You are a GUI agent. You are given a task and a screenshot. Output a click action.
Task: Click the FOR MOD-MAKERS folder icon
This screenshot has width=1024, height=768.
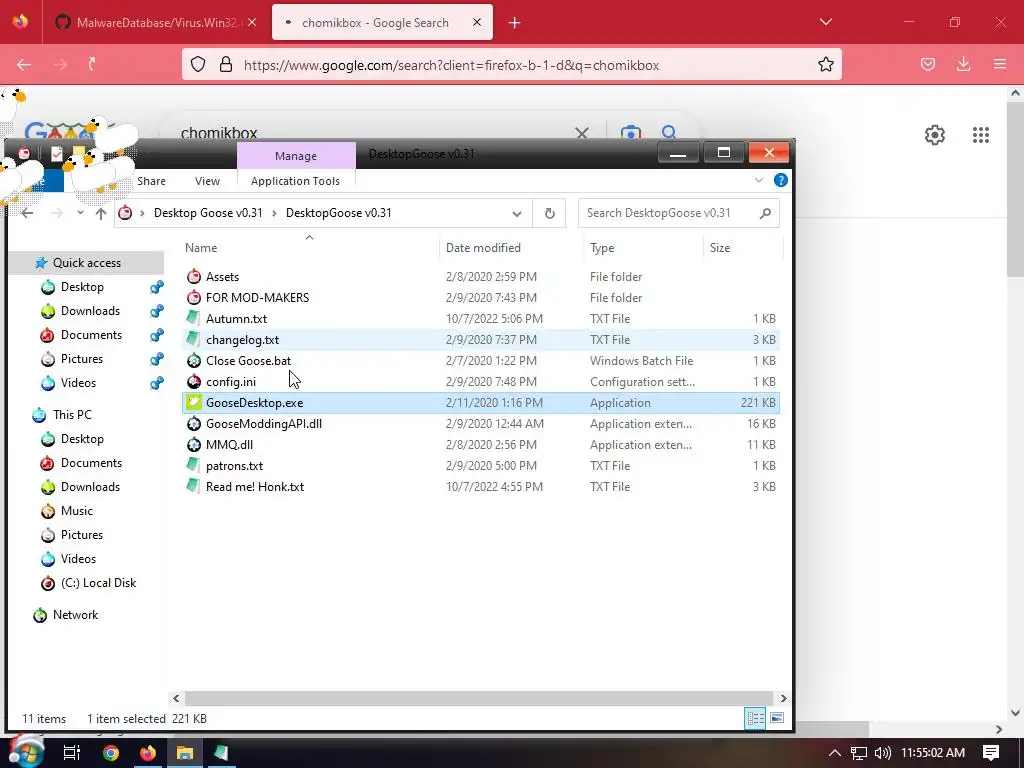click(x=193, y=298)
